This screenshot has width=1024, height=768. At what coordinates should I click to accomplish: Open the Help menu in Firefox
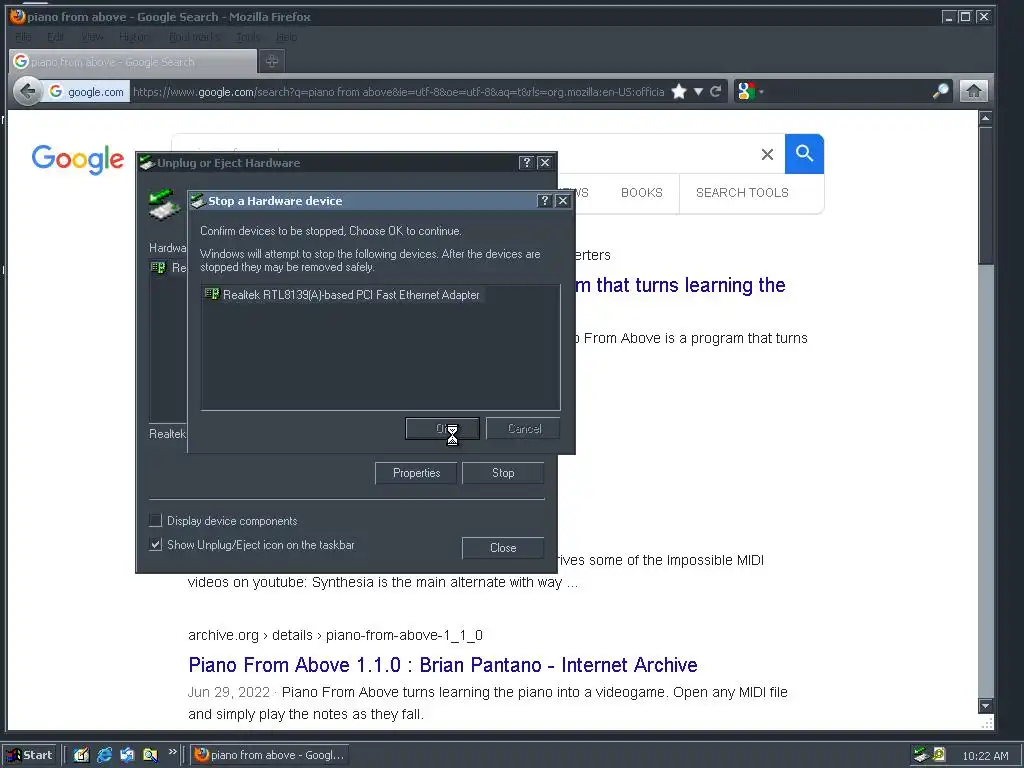click(286, 37)
